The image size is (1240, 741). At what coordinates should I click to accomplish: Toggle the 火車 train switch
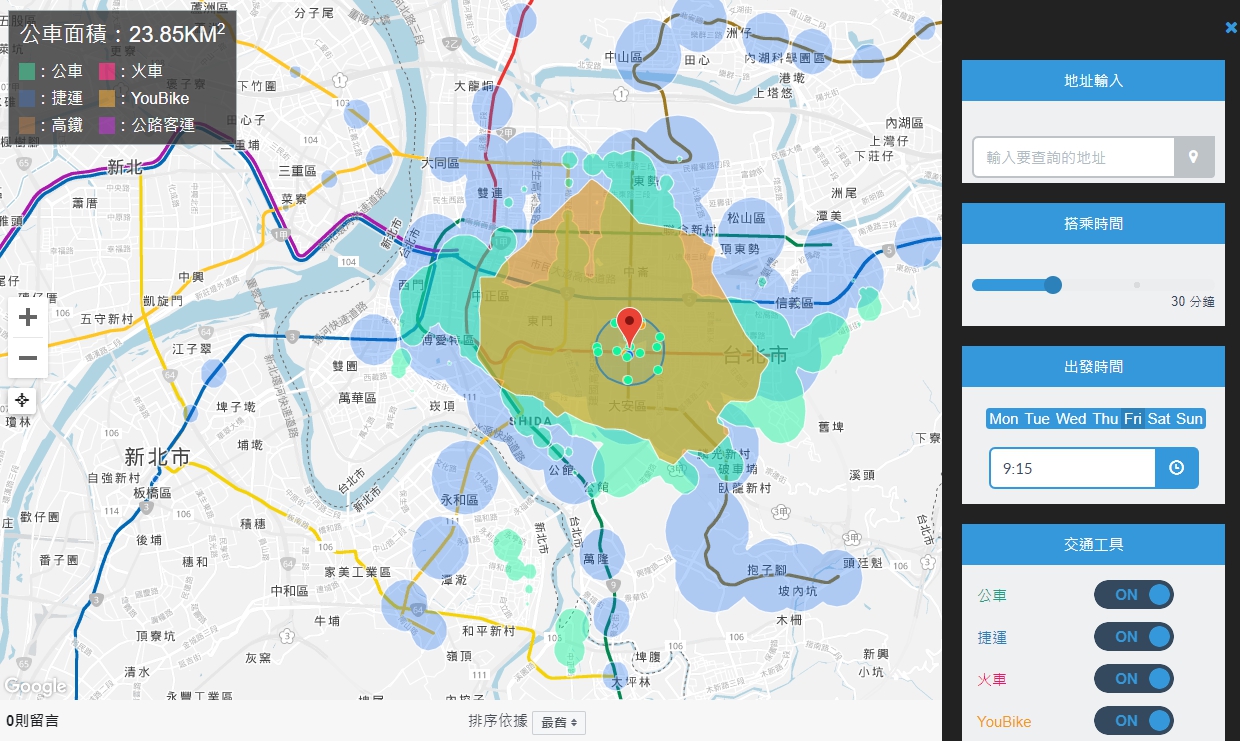(1134, 678)
